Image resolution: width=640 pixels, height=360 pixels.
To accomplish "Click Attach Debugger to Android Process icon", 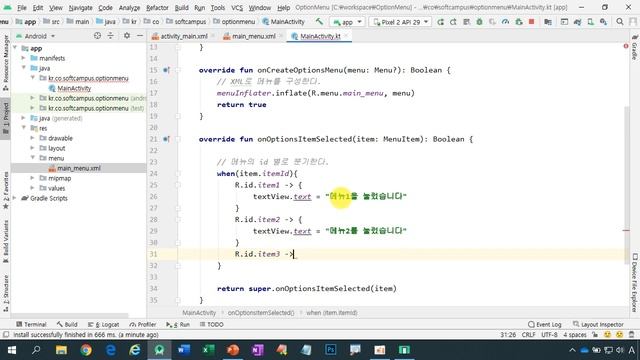I will click(x=518, y=22).
